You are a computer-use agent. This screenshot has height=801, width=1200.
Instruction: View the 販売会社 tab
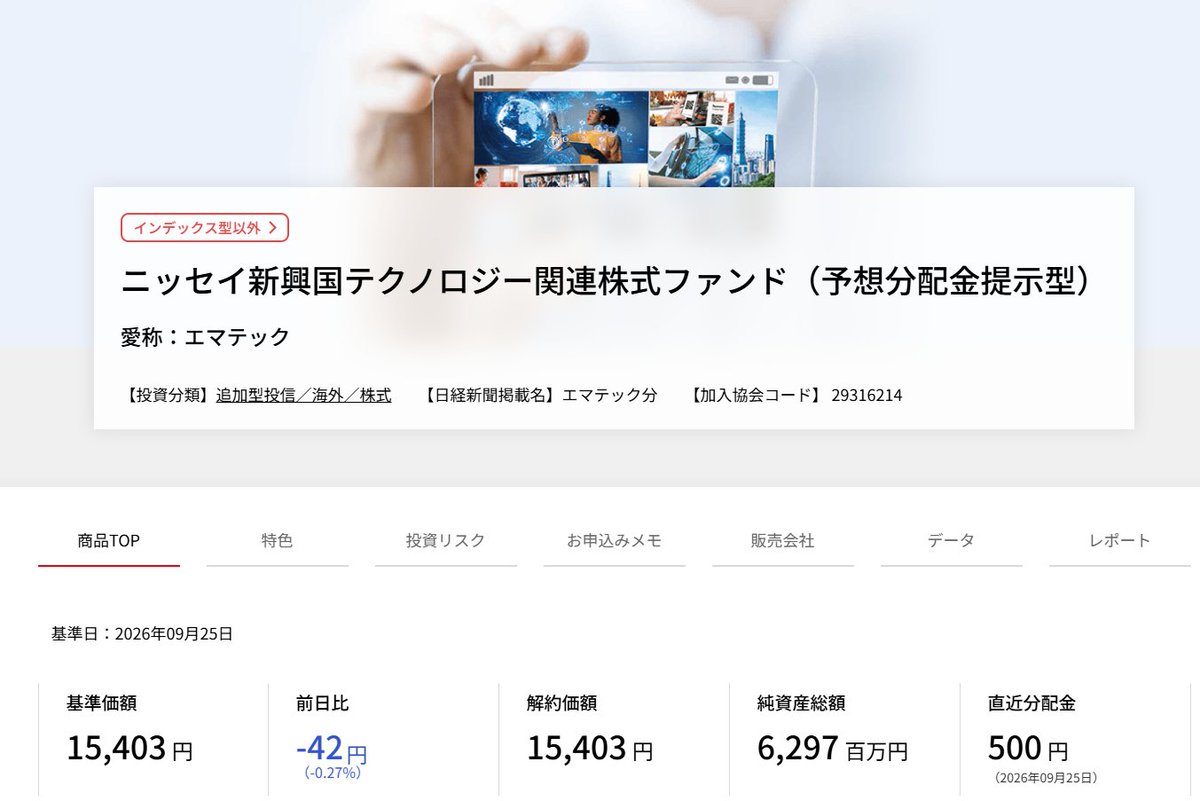click(783, 541)
